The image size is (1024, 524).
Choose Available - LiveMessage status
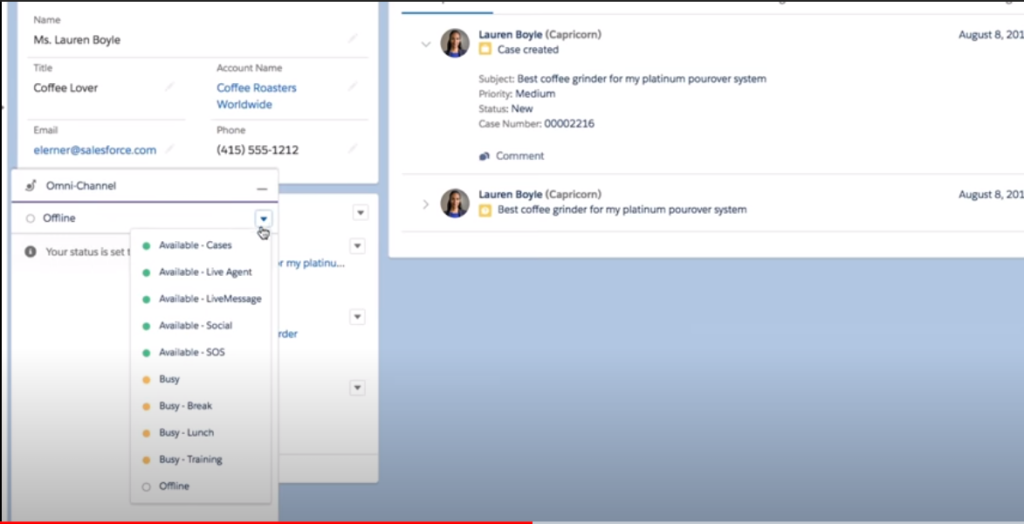pyautogui.click(x=209, y=299)
